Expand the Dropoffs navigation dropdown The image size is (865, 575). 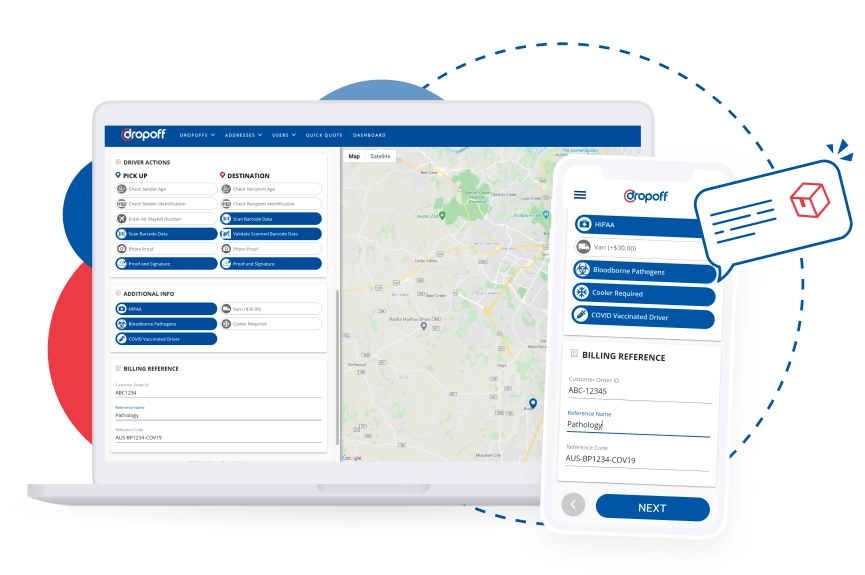(197, 135)
